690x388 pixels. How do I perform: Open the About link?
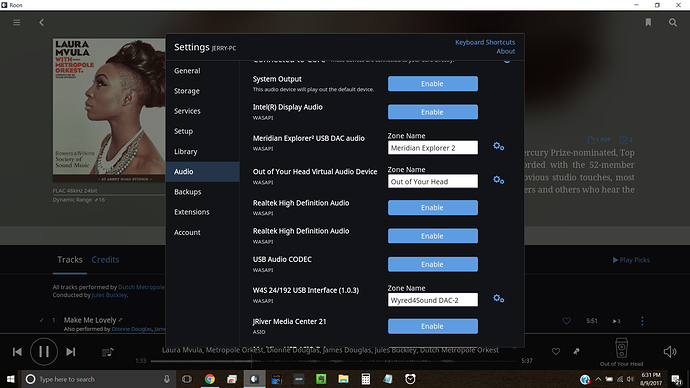pyautogui.click(x=506, y=51)
